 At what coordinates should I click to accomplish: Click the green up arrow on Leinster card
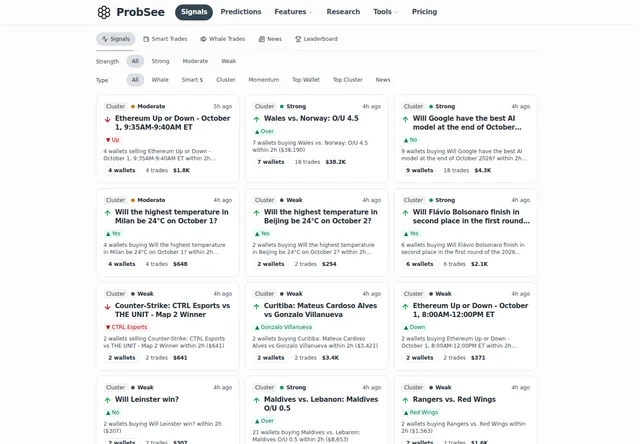point(107,400)
